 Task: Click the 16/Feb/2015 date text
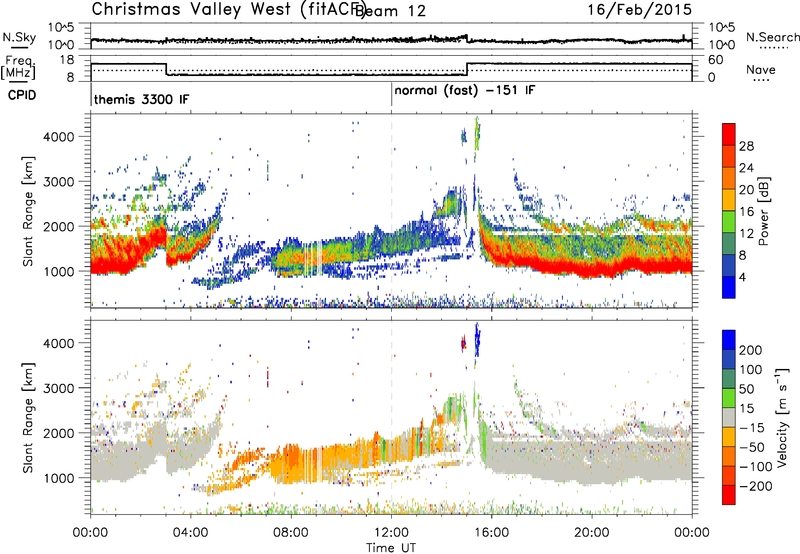(x=640, y=9)
